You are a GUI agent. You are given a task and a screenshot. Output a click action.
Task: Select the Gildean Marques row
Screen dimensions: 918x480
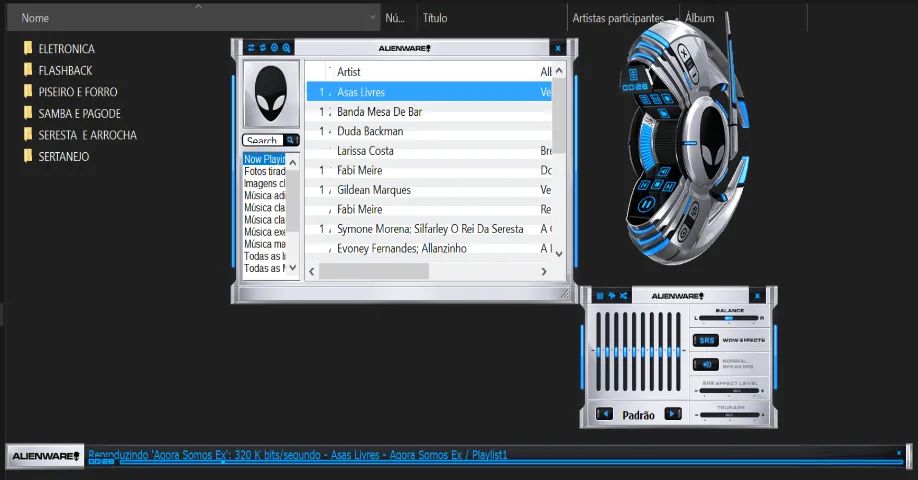click(429, 190)
